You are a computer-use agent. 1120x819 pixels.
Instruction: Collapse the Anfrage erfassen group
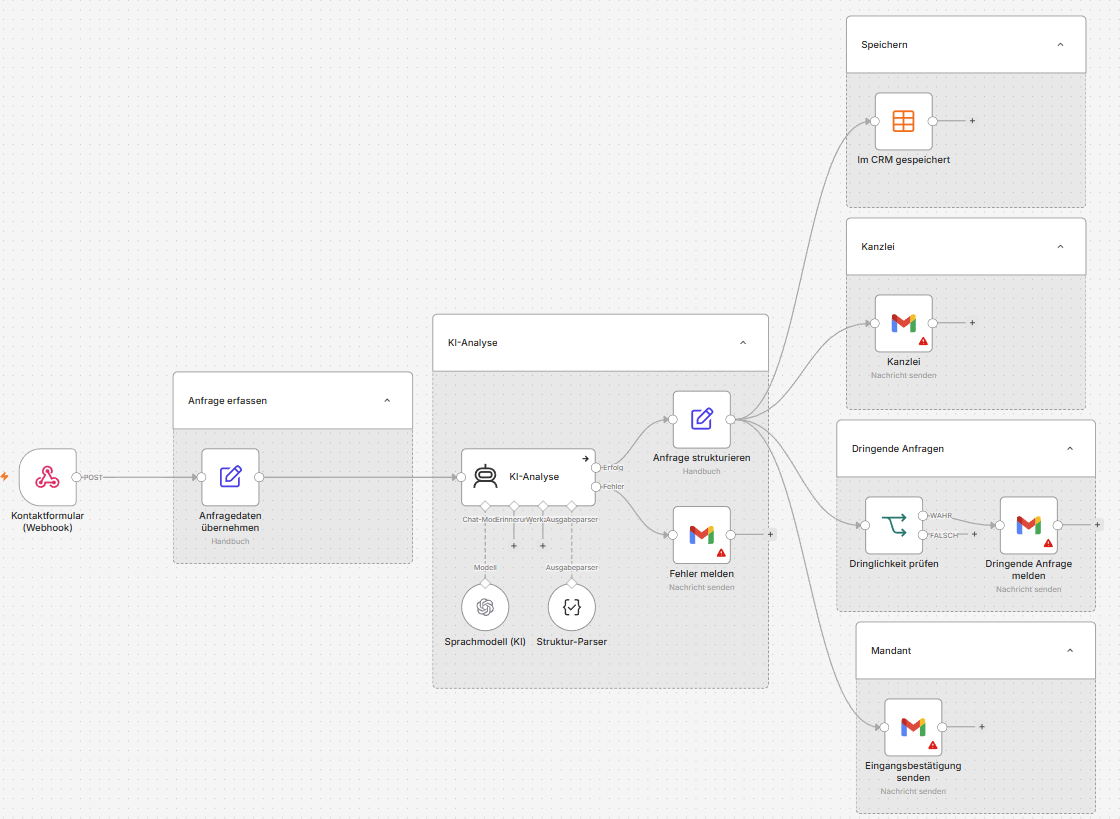click(x=387, y=401)
